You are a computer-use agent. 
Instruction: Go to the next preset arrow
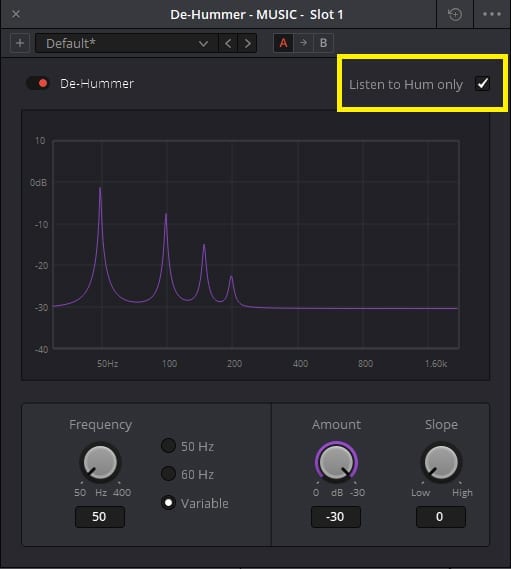[x=248, y=44]
